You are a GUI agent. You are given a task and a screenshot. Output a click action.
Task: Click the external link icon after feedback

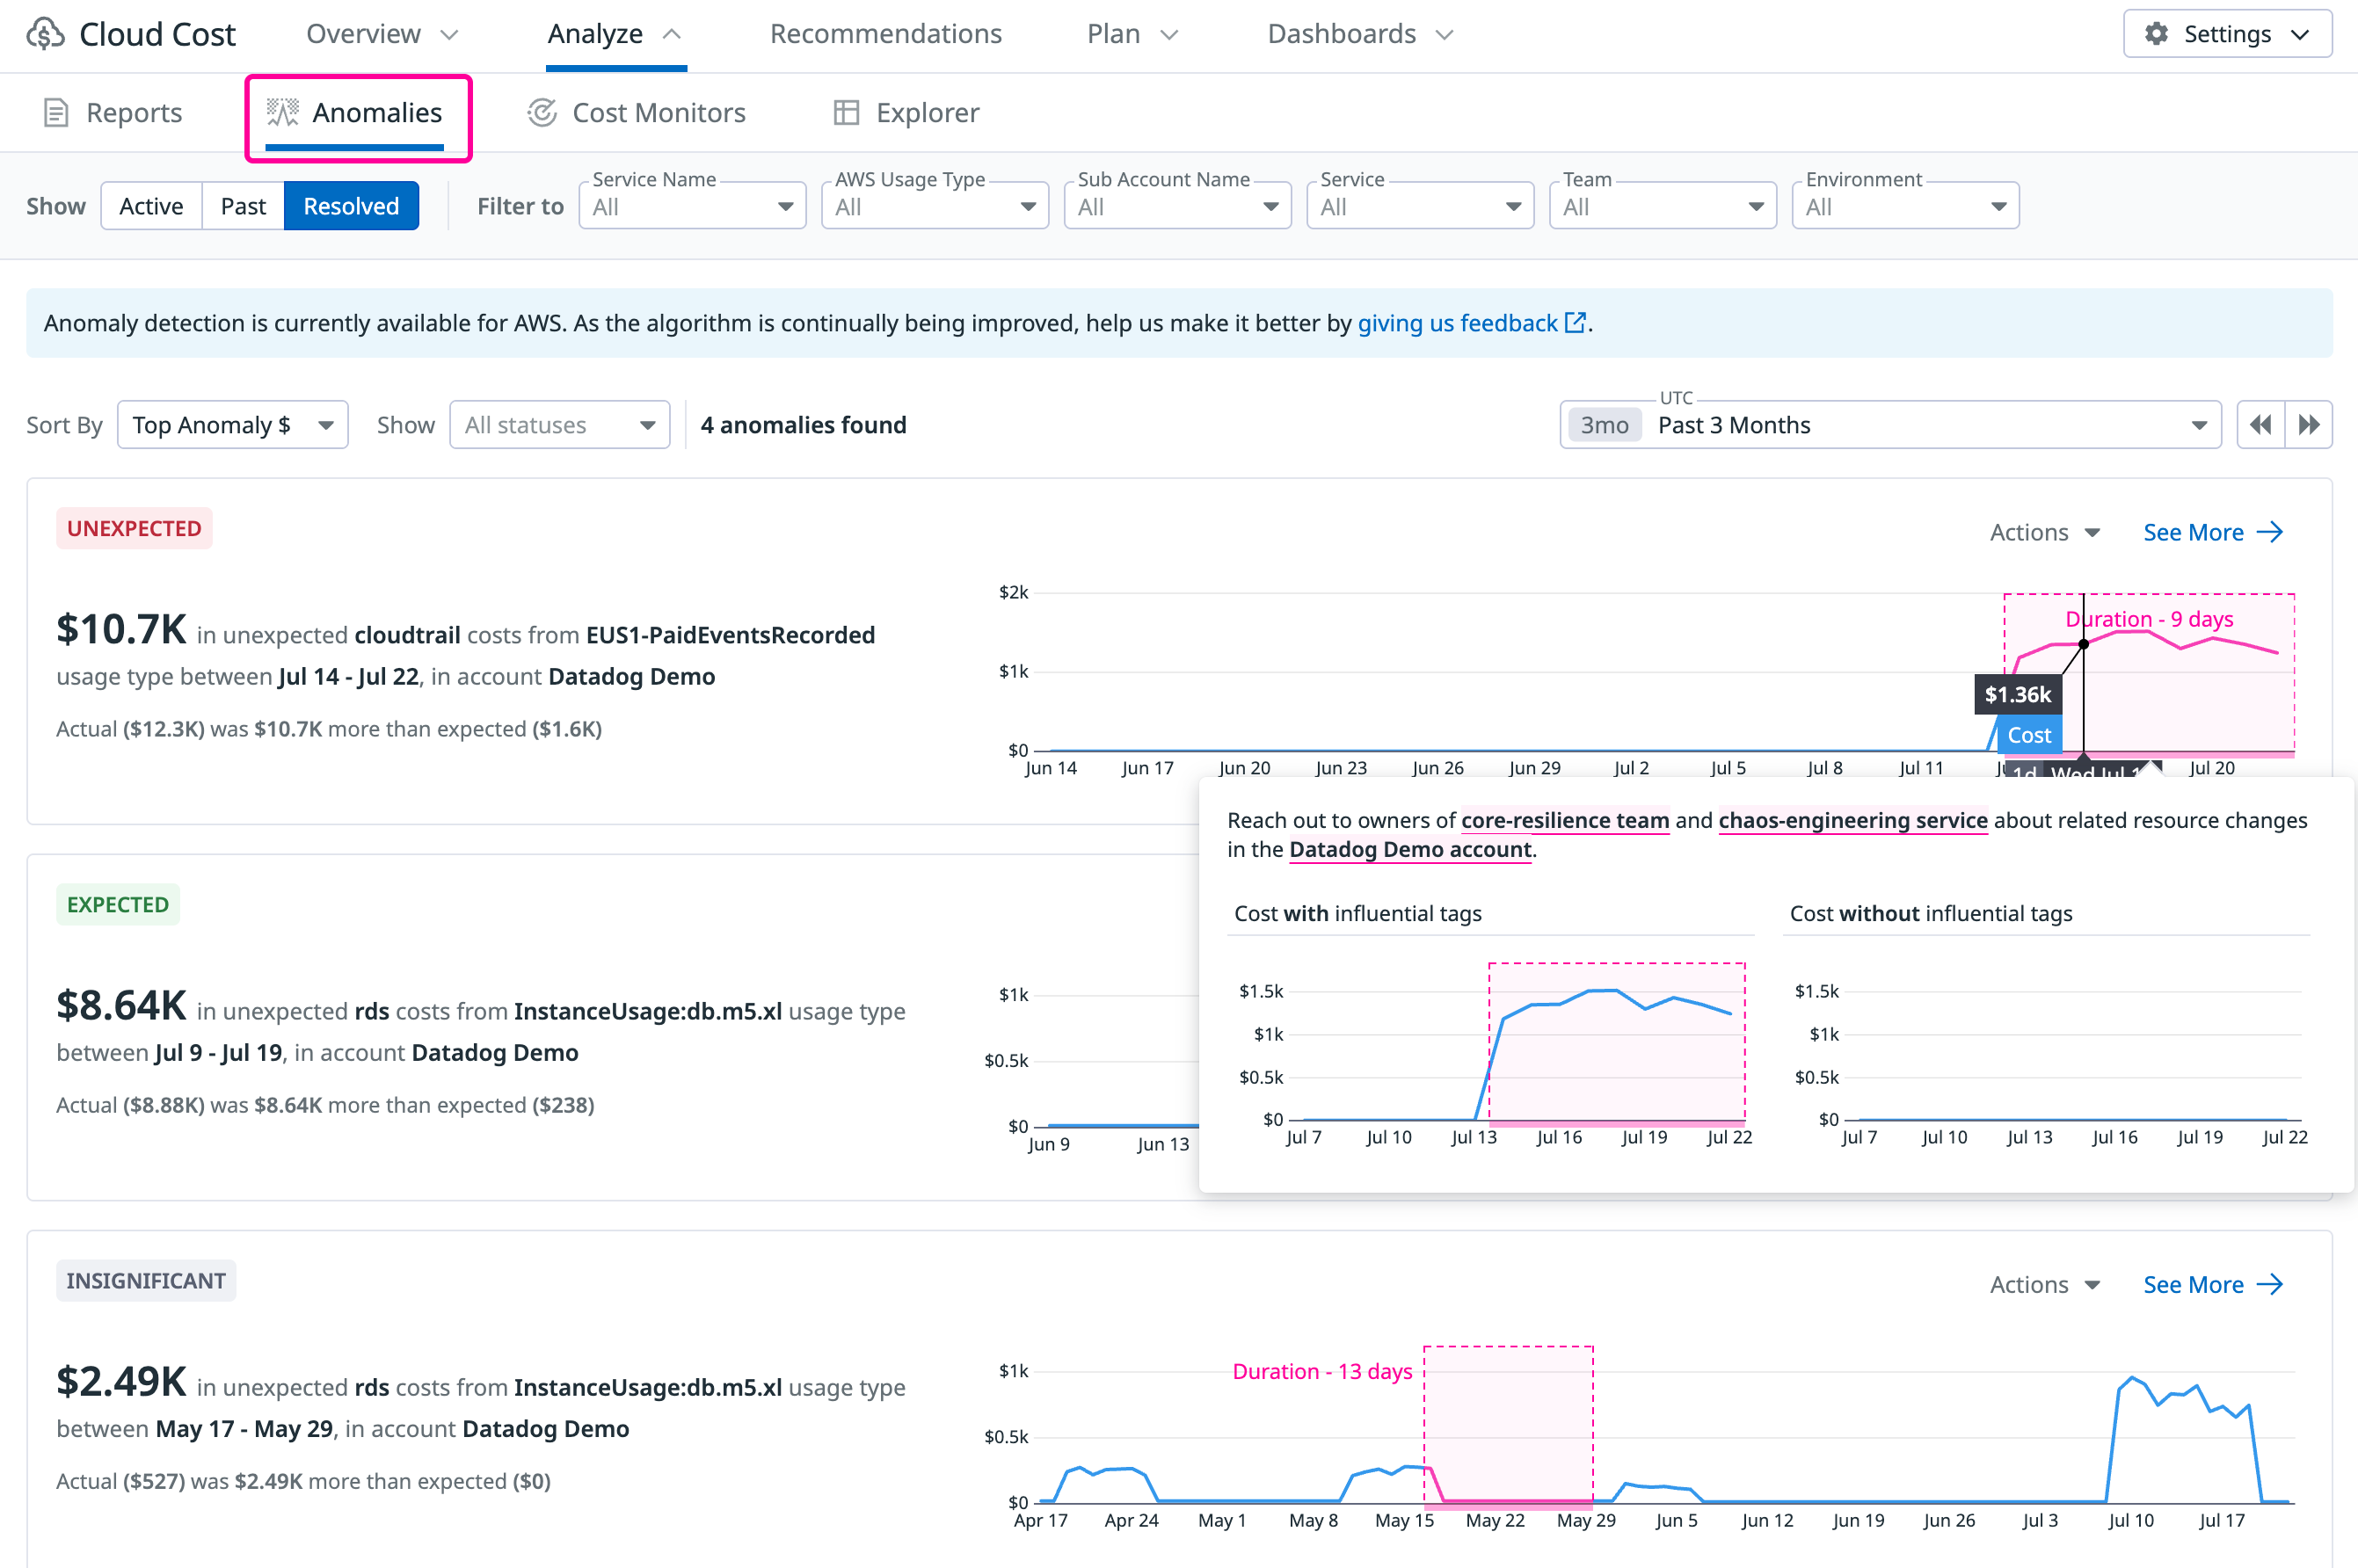click(x=1575, y=323)
